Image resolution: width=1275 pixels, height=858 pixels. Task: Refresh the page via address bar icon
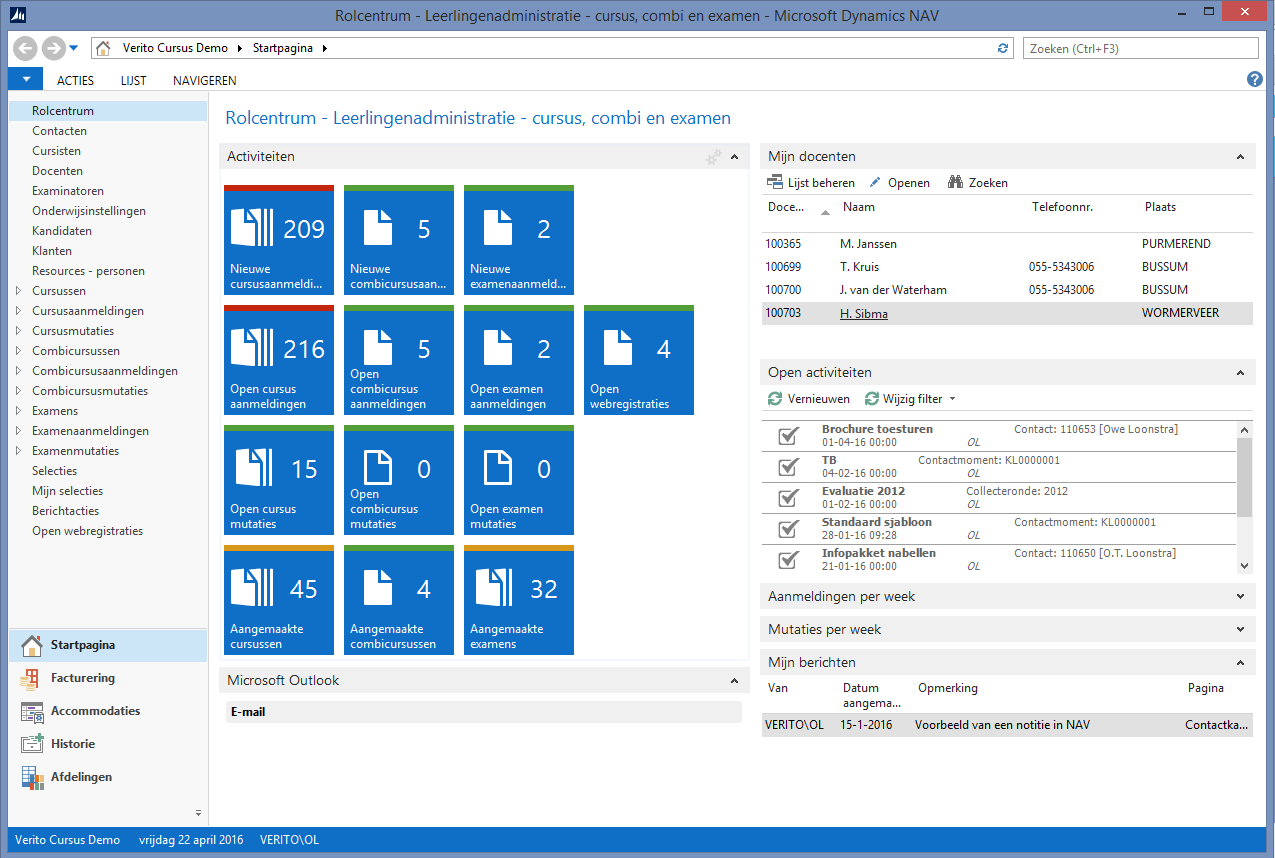click(1004, 48)
